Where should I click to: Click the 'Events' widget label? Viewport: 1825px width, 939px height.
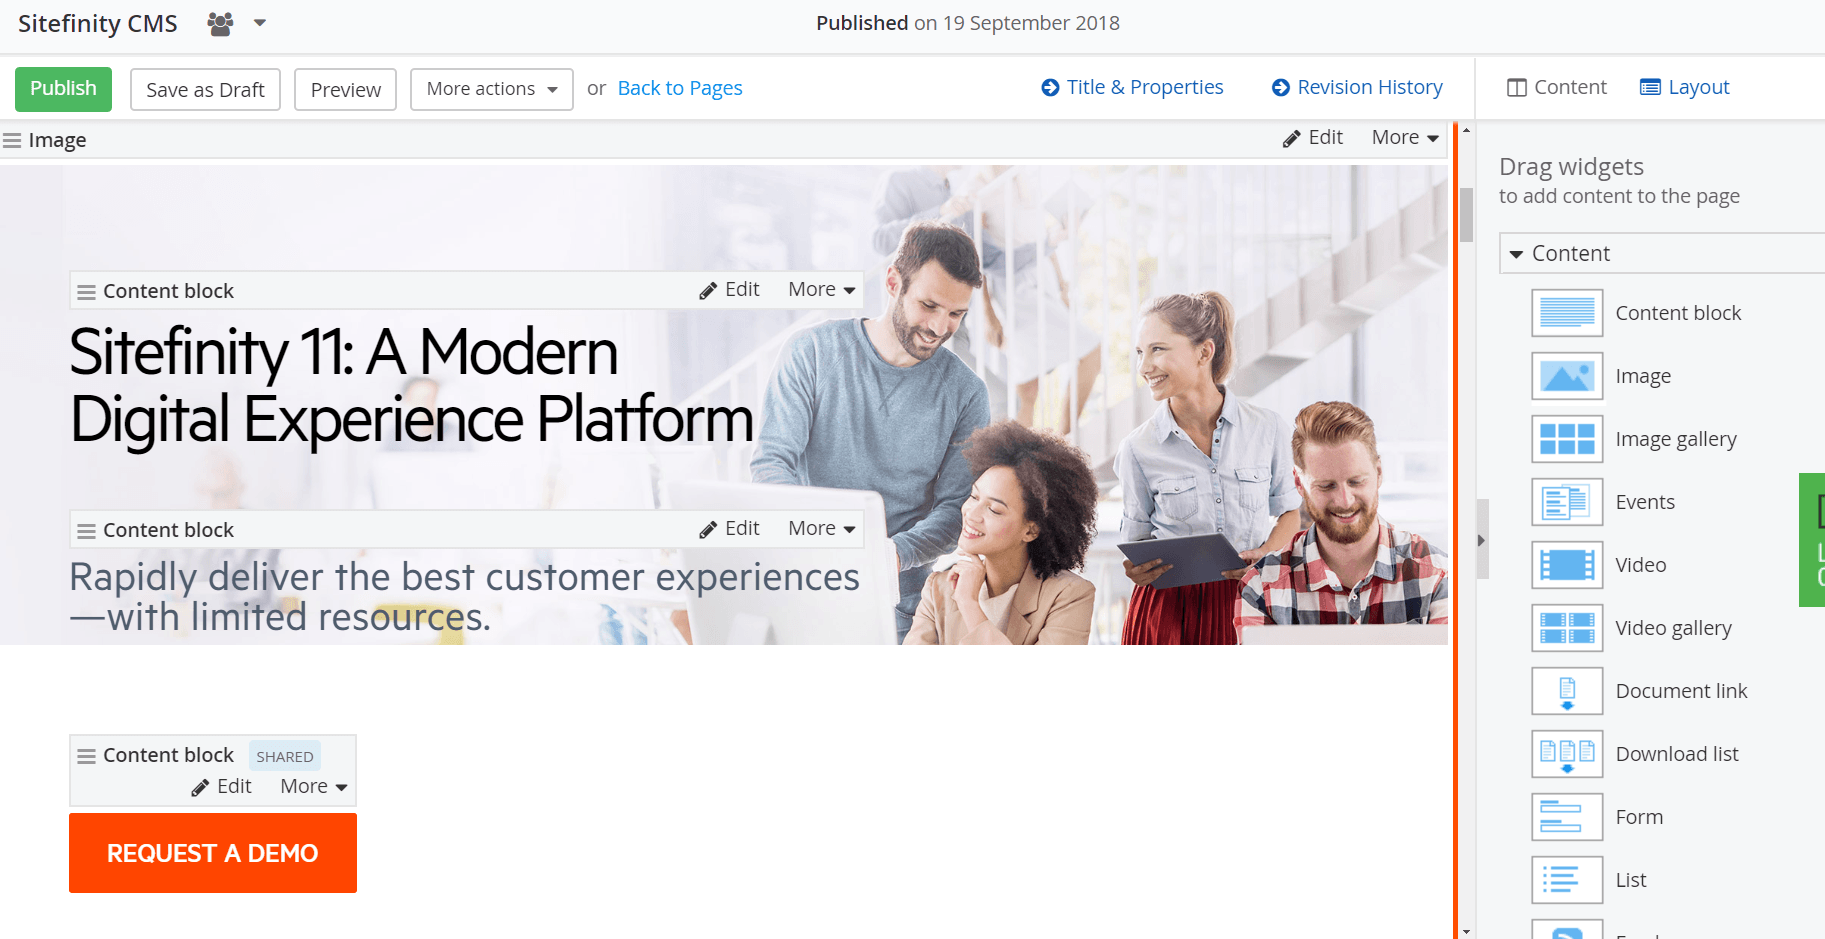[x=1645, y=502]
